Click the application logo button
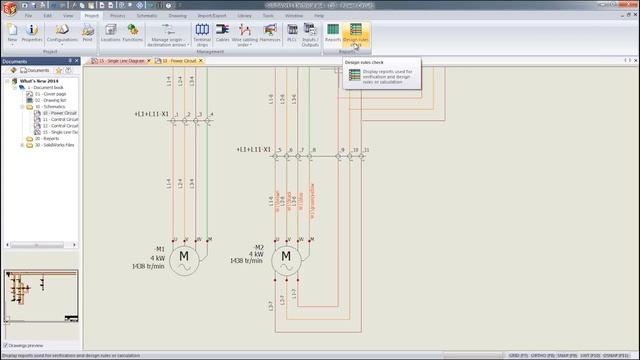 10,8
